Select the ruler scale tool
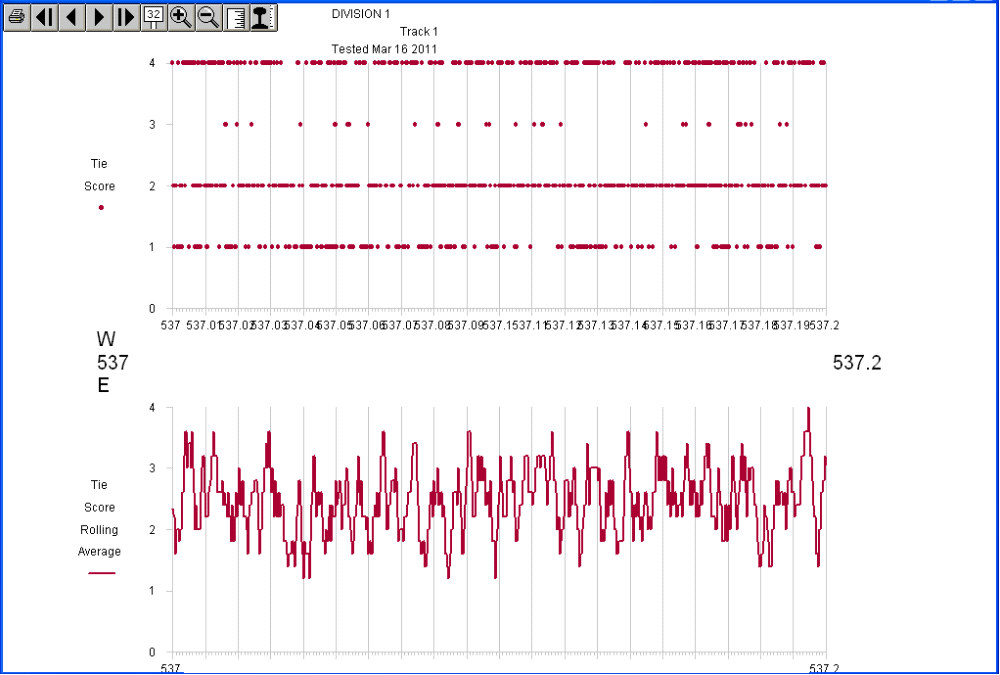 [x=236, y=17]
